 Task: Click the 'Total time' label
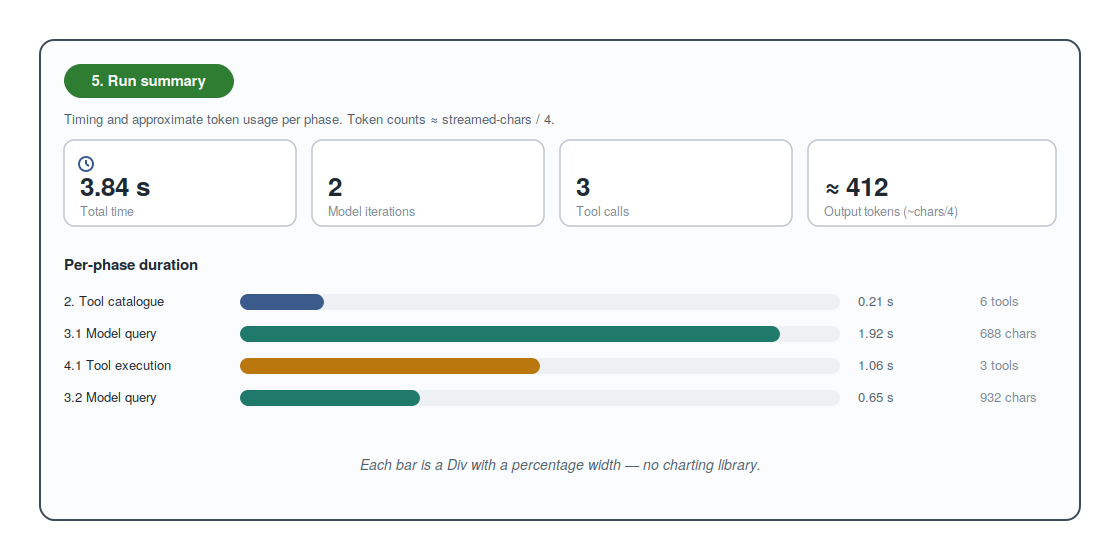(106, 211)
